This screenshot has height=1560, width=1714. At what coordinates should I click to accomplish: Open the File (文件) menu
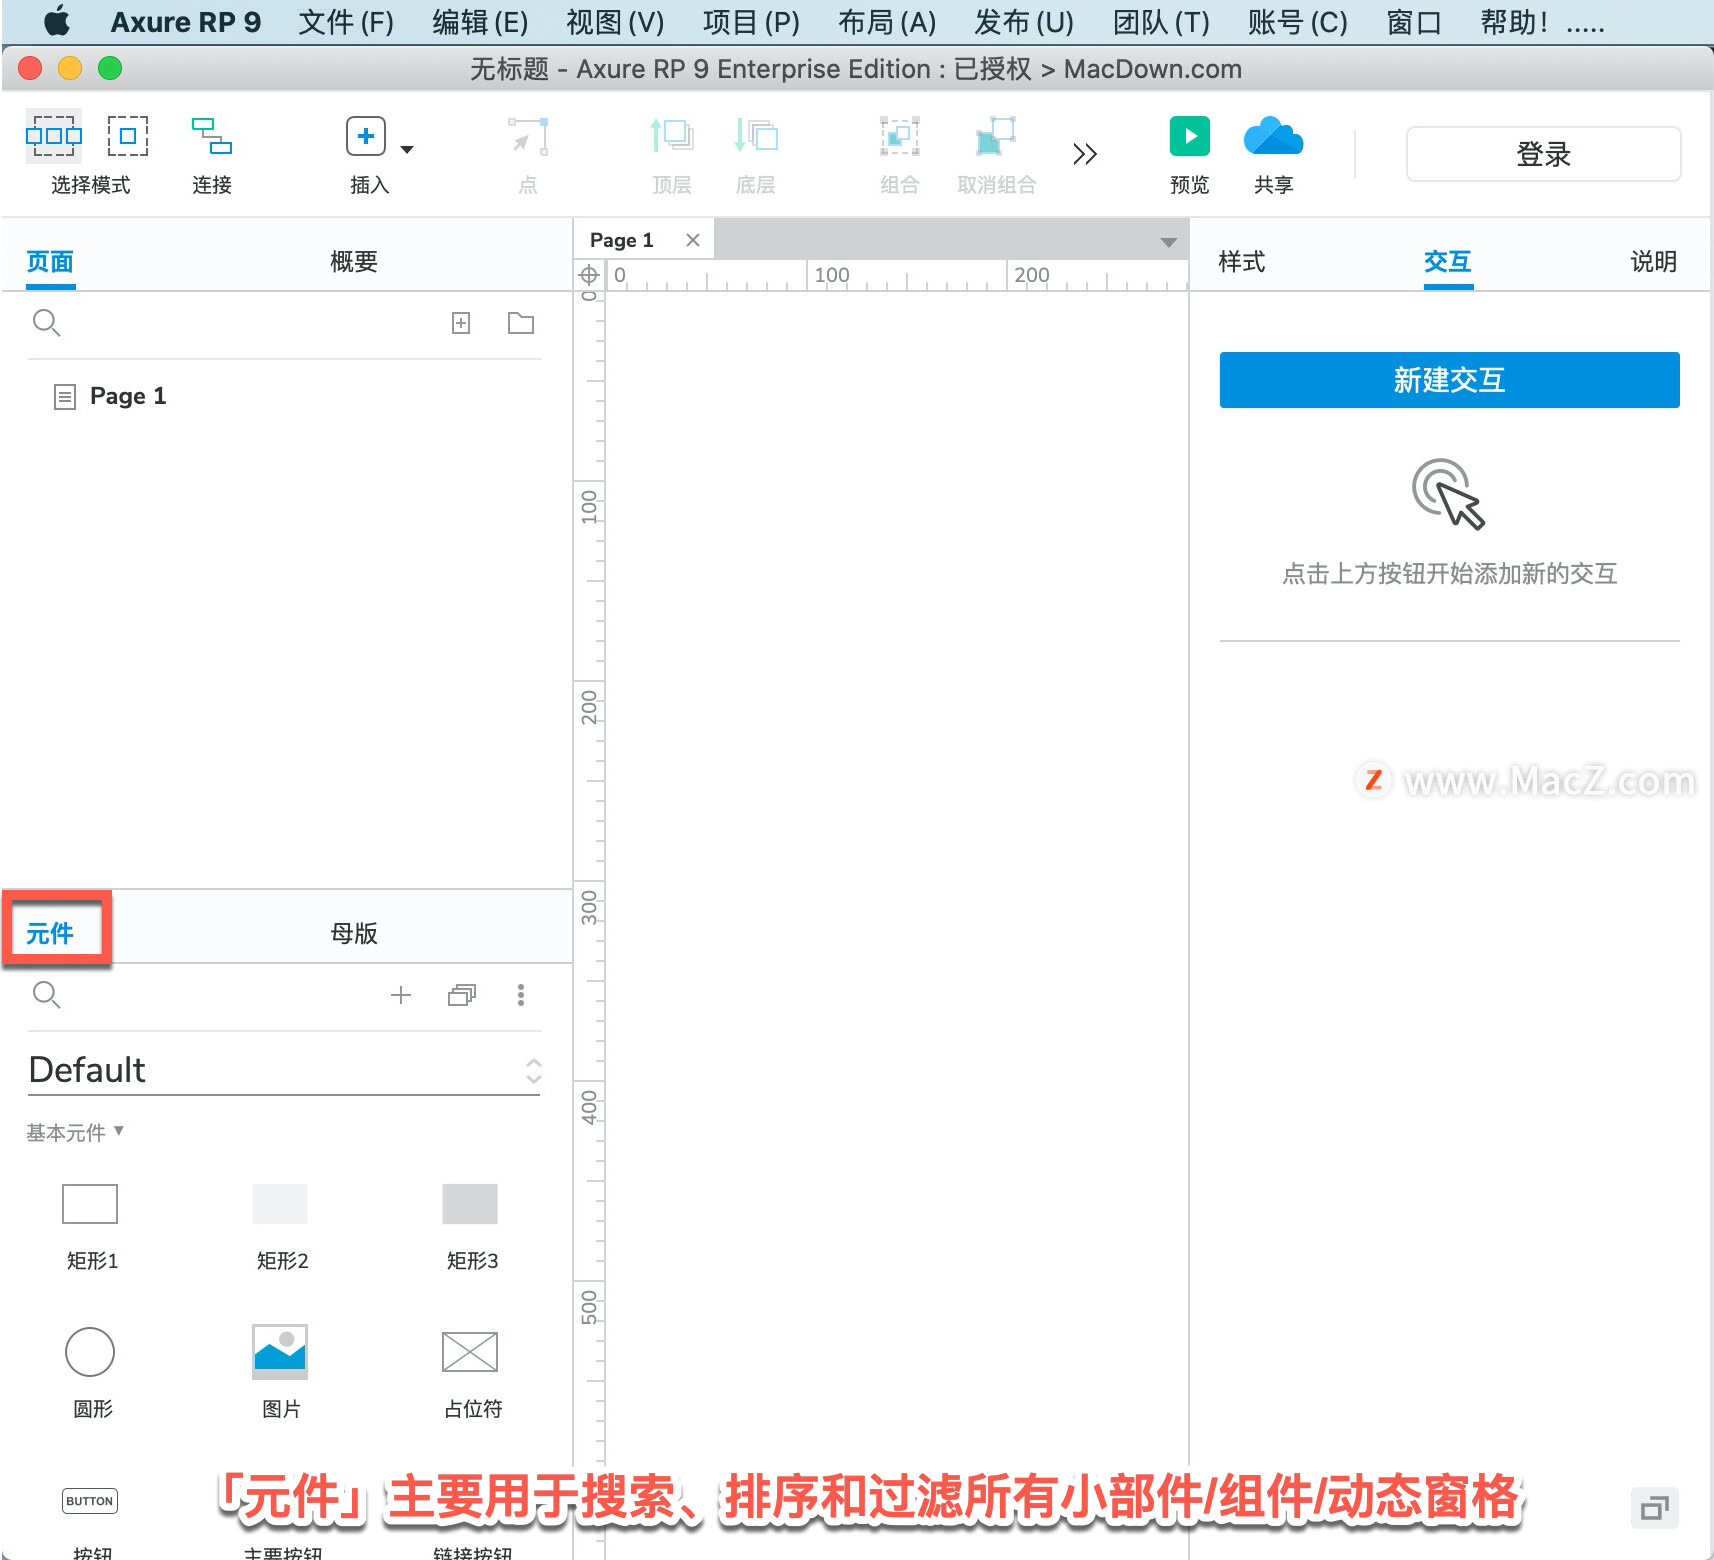click(x=346, y=22)
